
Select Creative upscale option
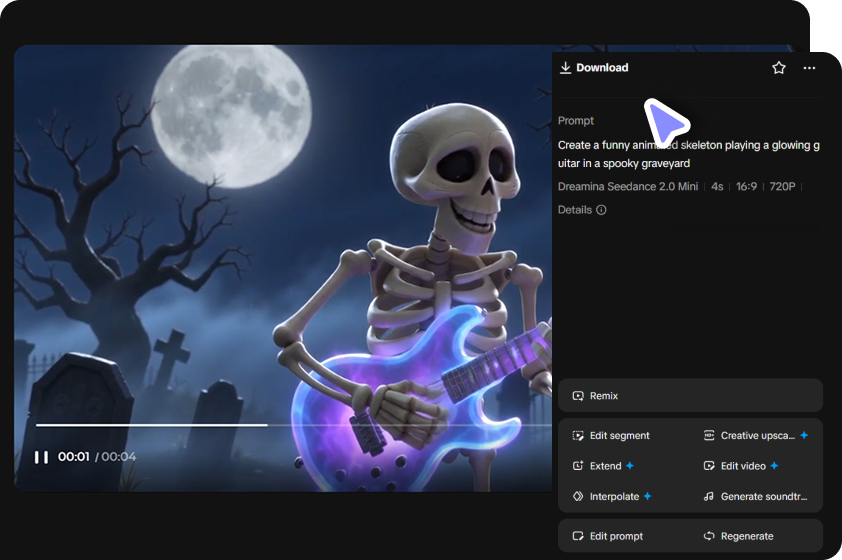point(756,435)
